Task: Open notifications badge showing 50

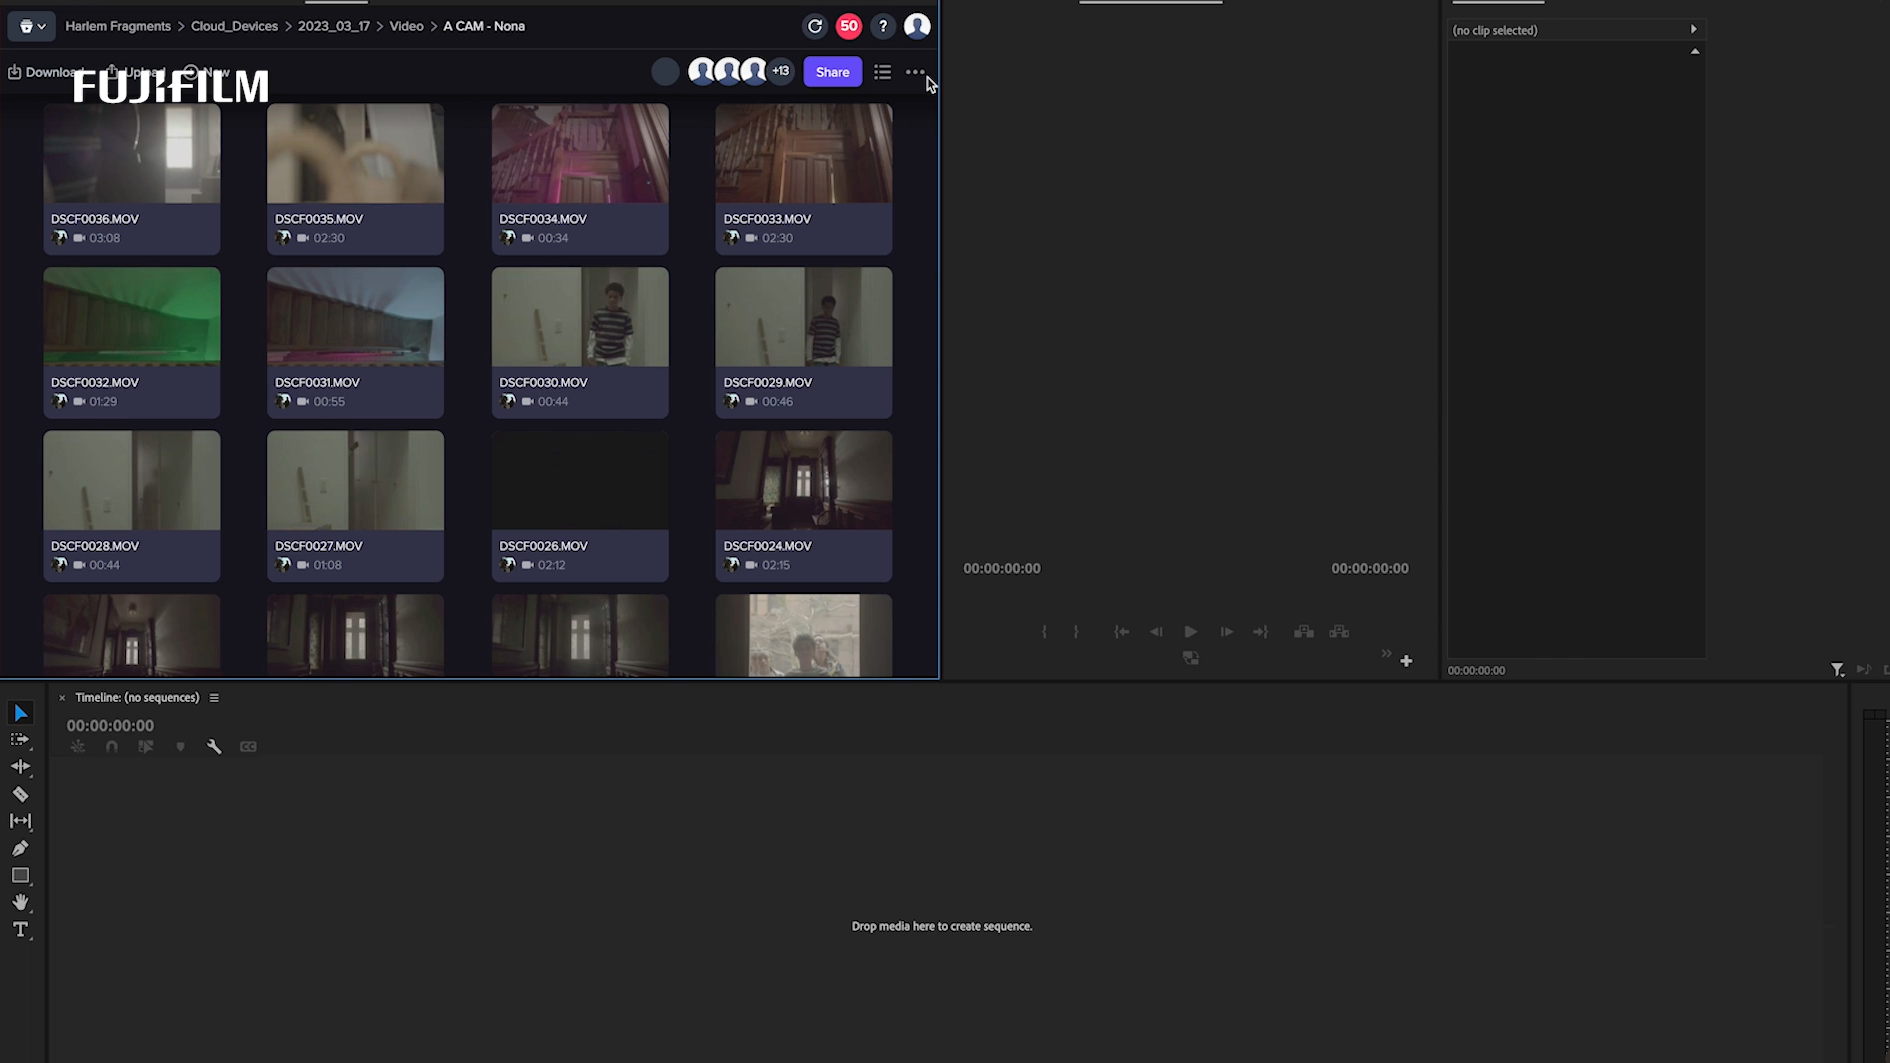Action: click(849, 26)
